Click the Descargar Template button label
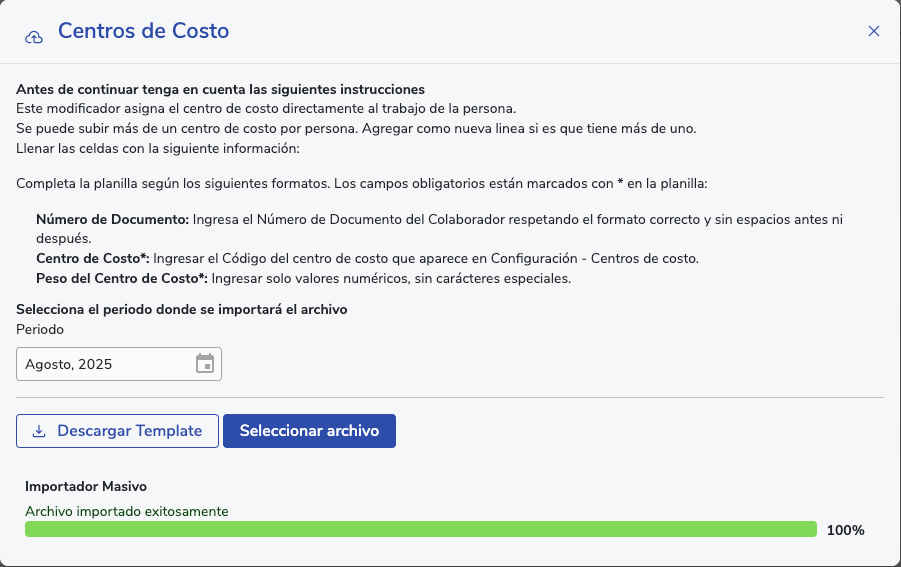Viewport: 901px width, 567px height. pyautogui.click(x=129, y=431)
